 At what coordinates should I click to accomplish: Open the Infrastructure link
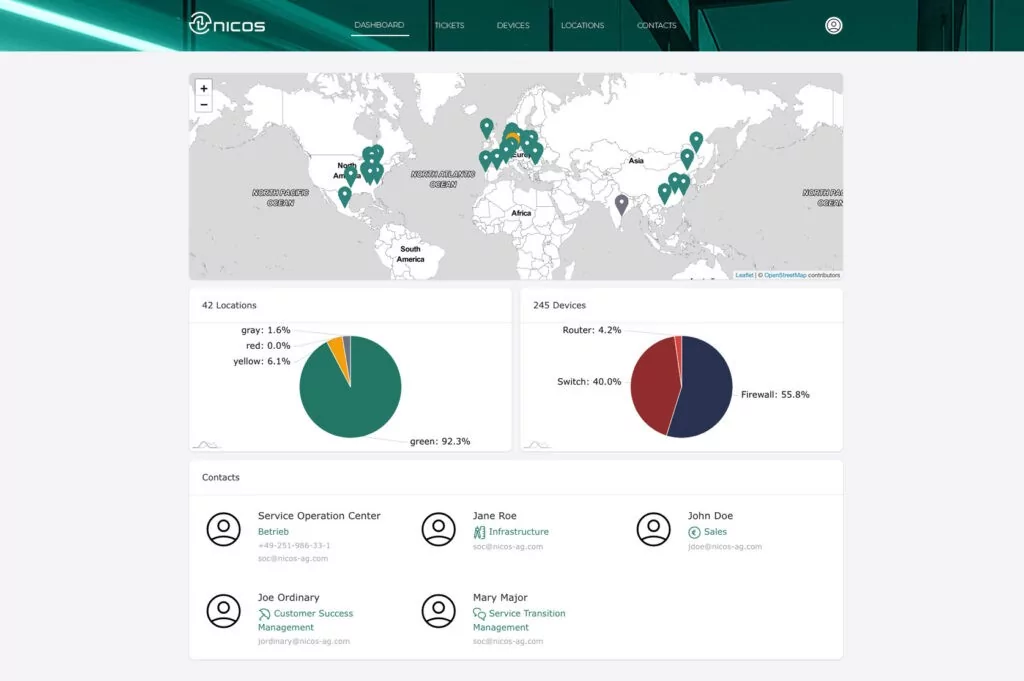coord(519,531)
